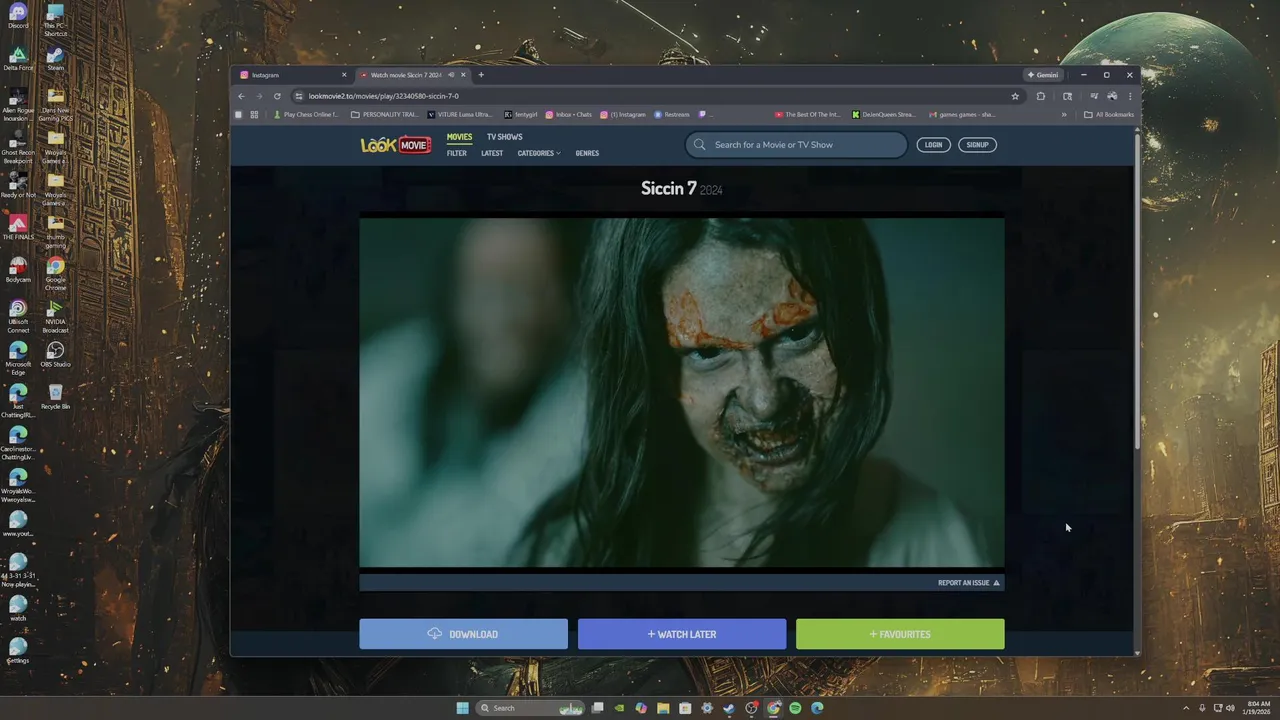1280x720 pixels.
Task: Open Ghost Recon Breakpoint desktop icon
Action: click(18, 146)
